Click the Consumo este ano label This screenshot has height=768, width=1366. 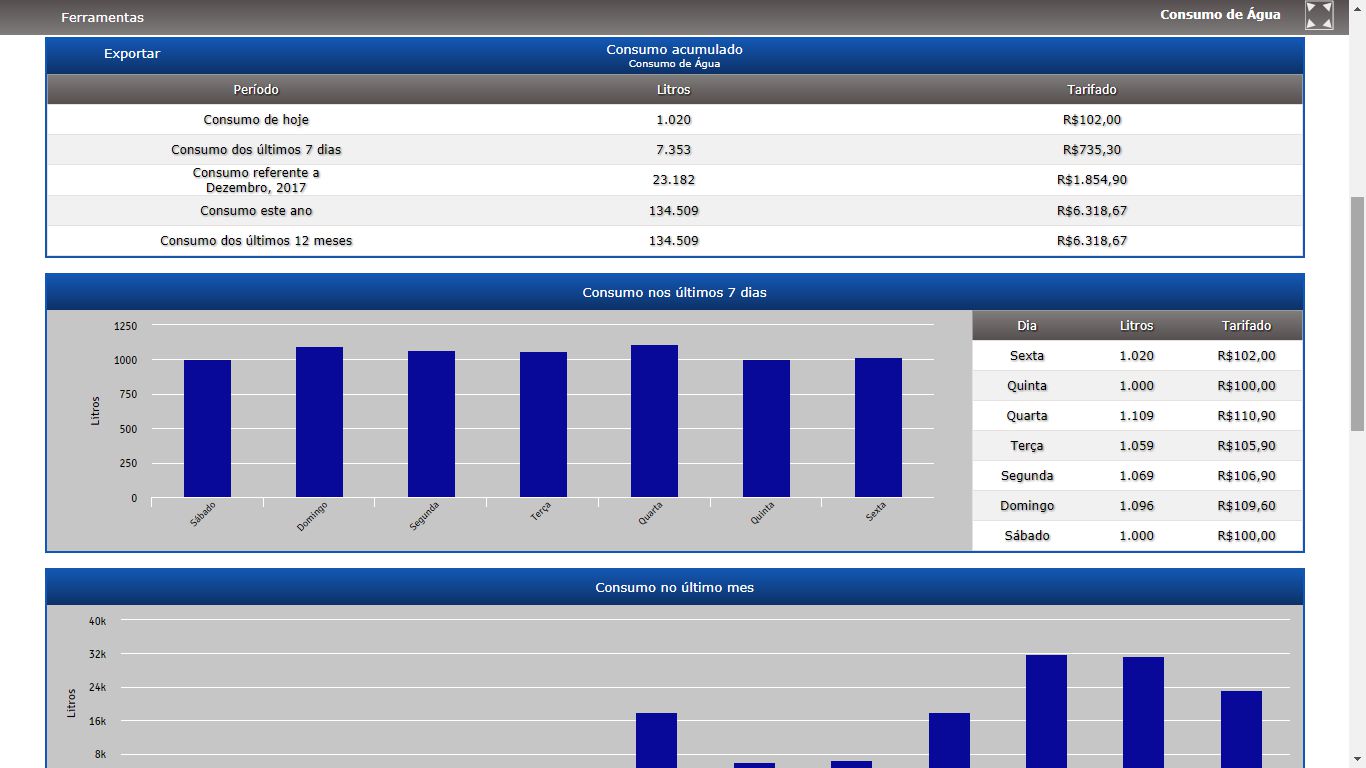click(x=256, y=211)
